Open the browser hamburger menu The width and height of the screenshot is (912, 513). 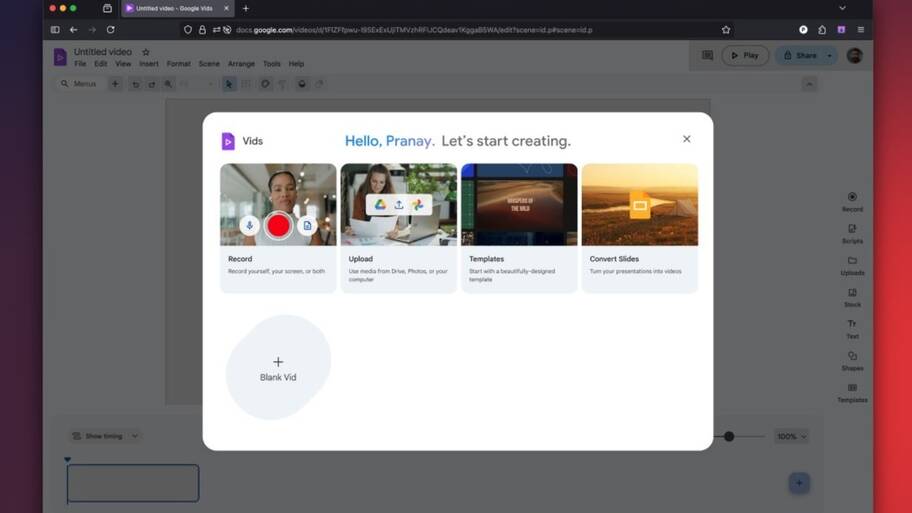click(x=861, y=30)
